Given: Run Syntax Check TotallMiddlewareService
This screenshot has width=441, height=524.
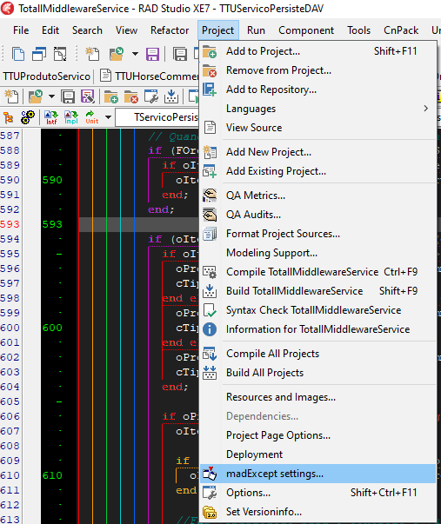Looking at the screenshot, I should (x=318, y=310).
